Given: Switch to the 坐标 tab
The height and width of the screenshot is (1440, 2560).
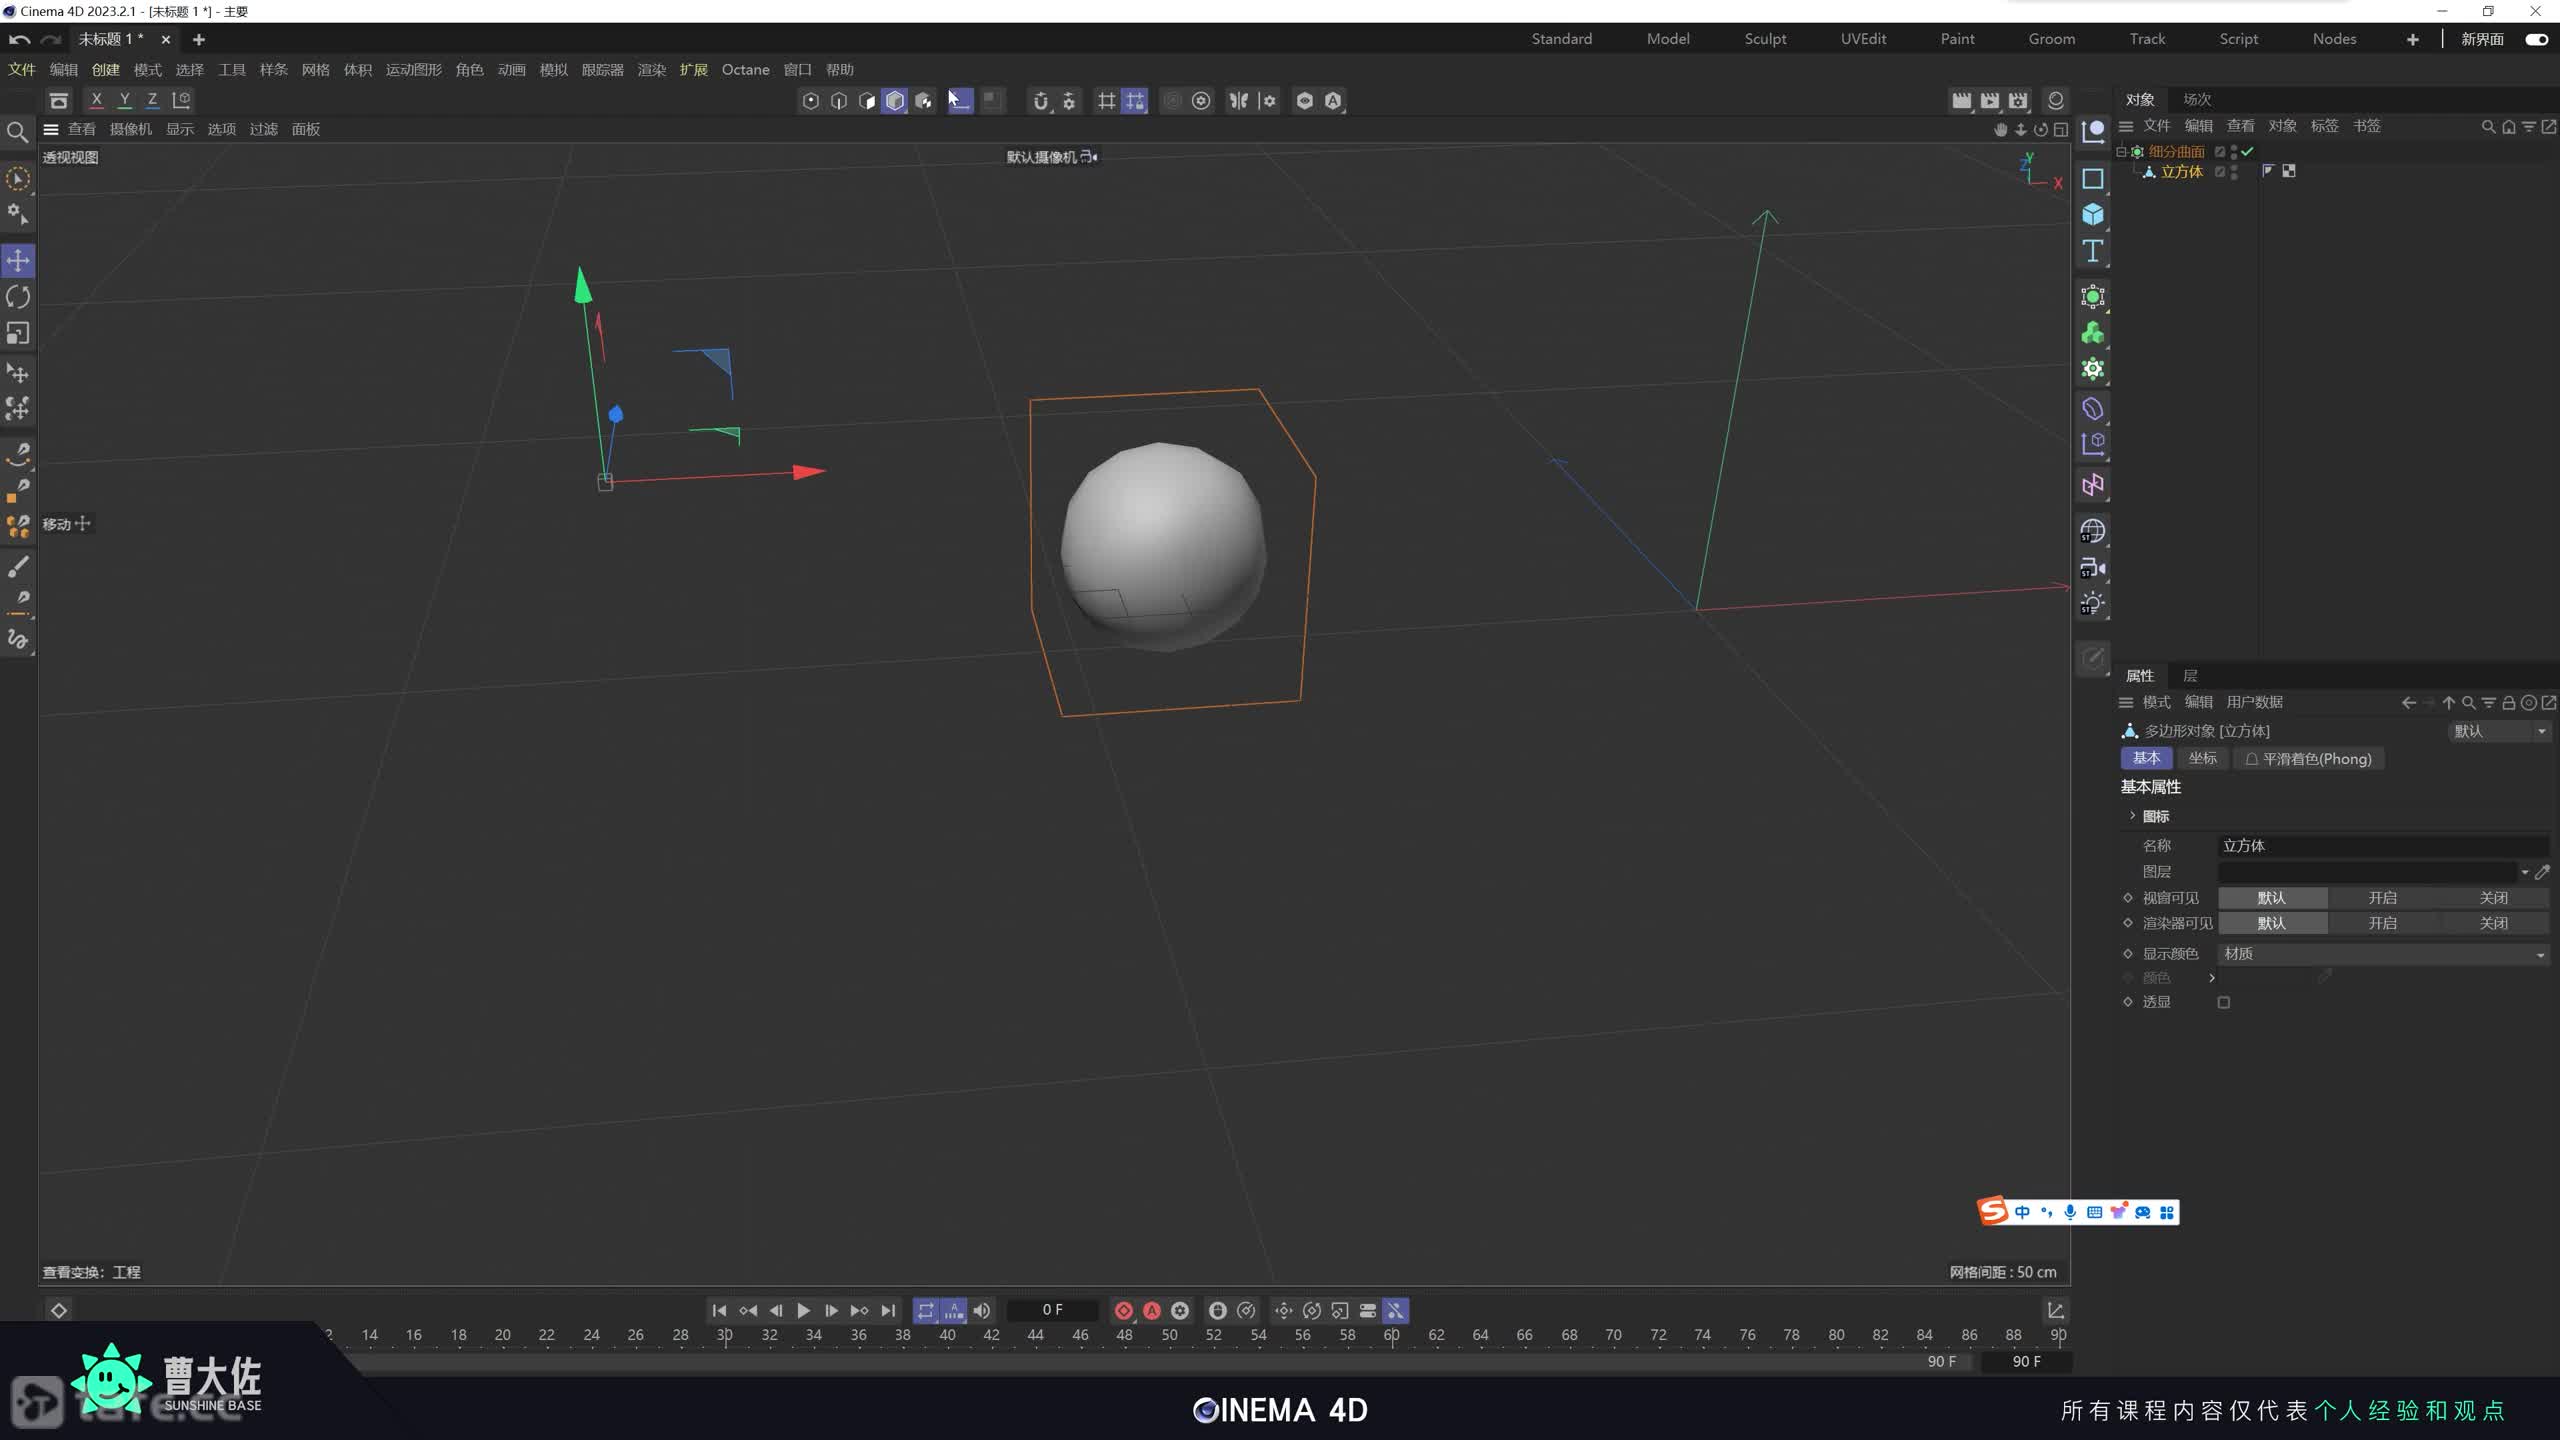Looking at the screenshot, I should 2202,758.
